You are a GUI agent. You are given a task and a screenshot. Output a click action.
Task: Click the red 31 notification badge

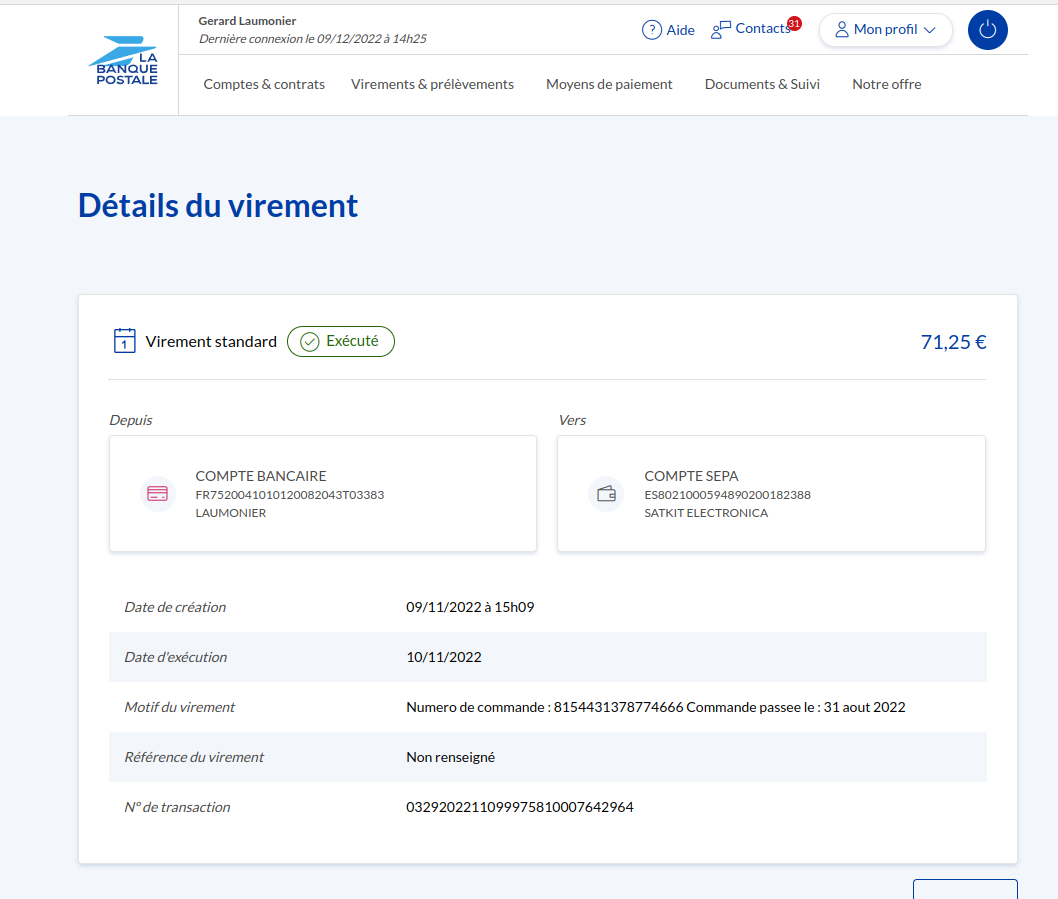click(x=794, y=23)
